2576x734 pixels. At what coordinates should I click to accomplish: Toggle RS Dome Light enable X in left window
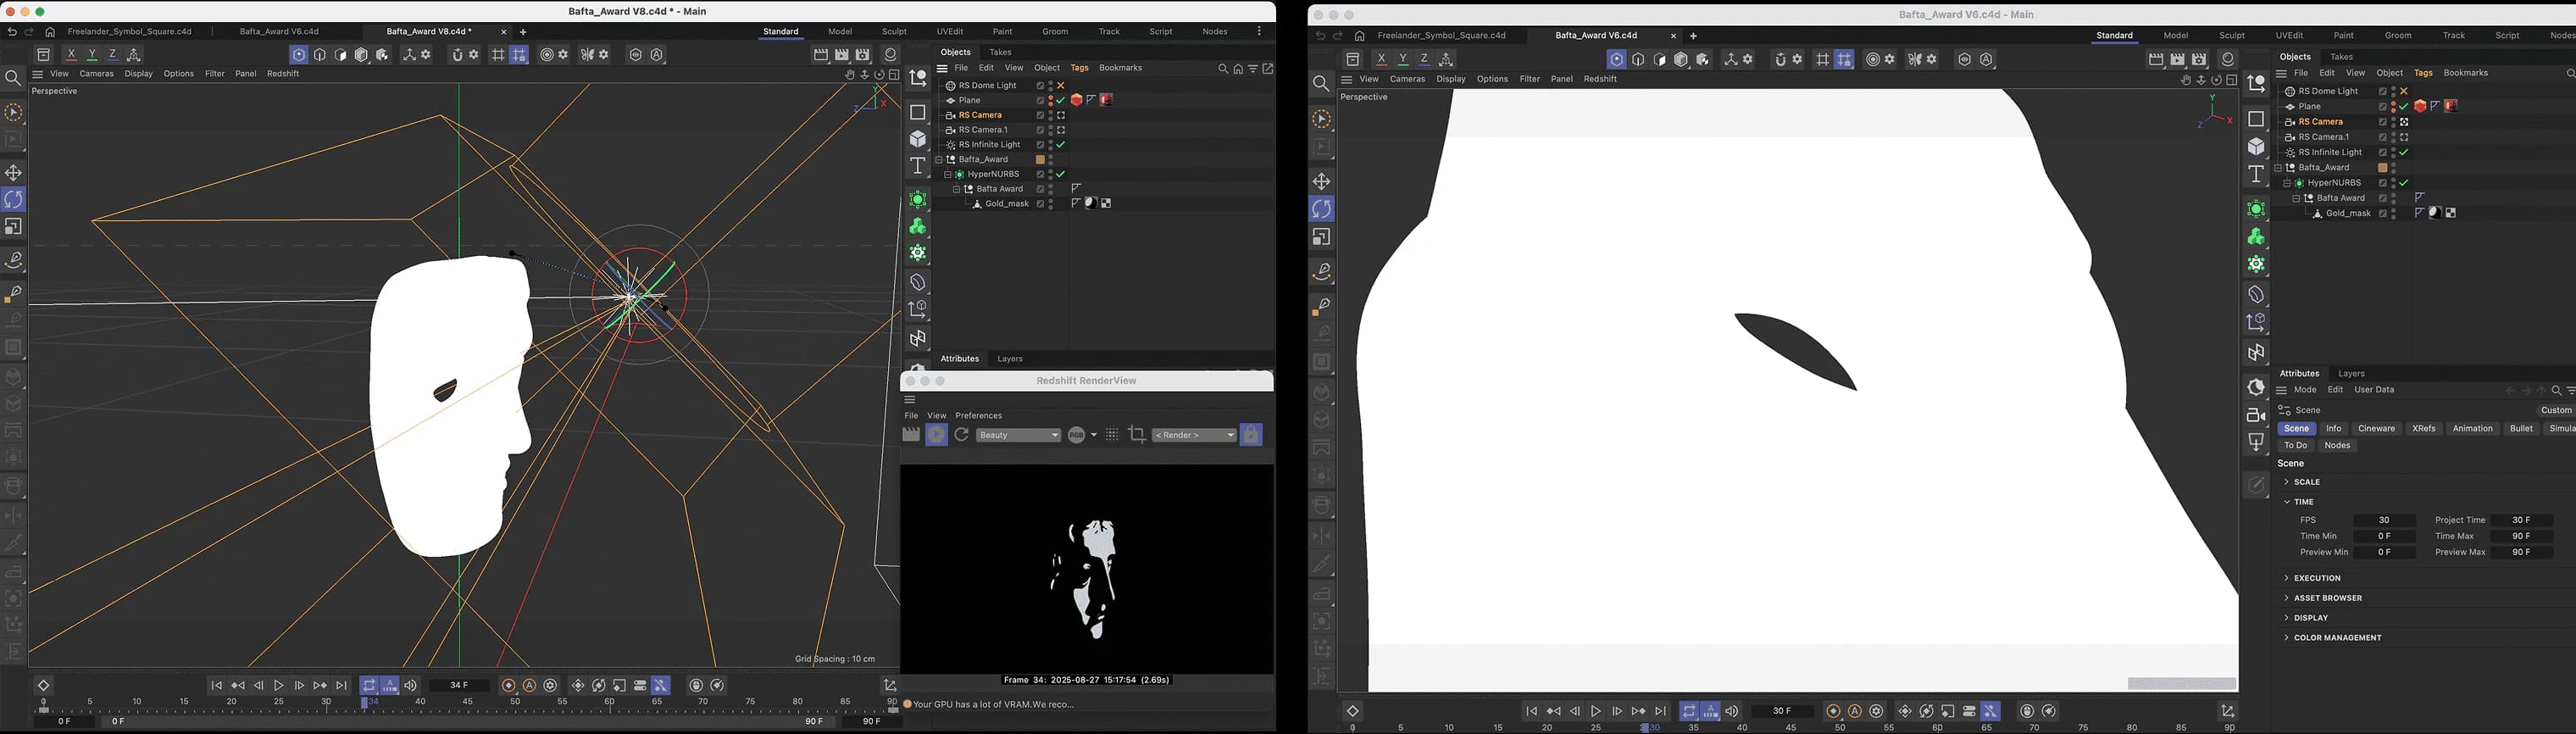pos(1061,86)
